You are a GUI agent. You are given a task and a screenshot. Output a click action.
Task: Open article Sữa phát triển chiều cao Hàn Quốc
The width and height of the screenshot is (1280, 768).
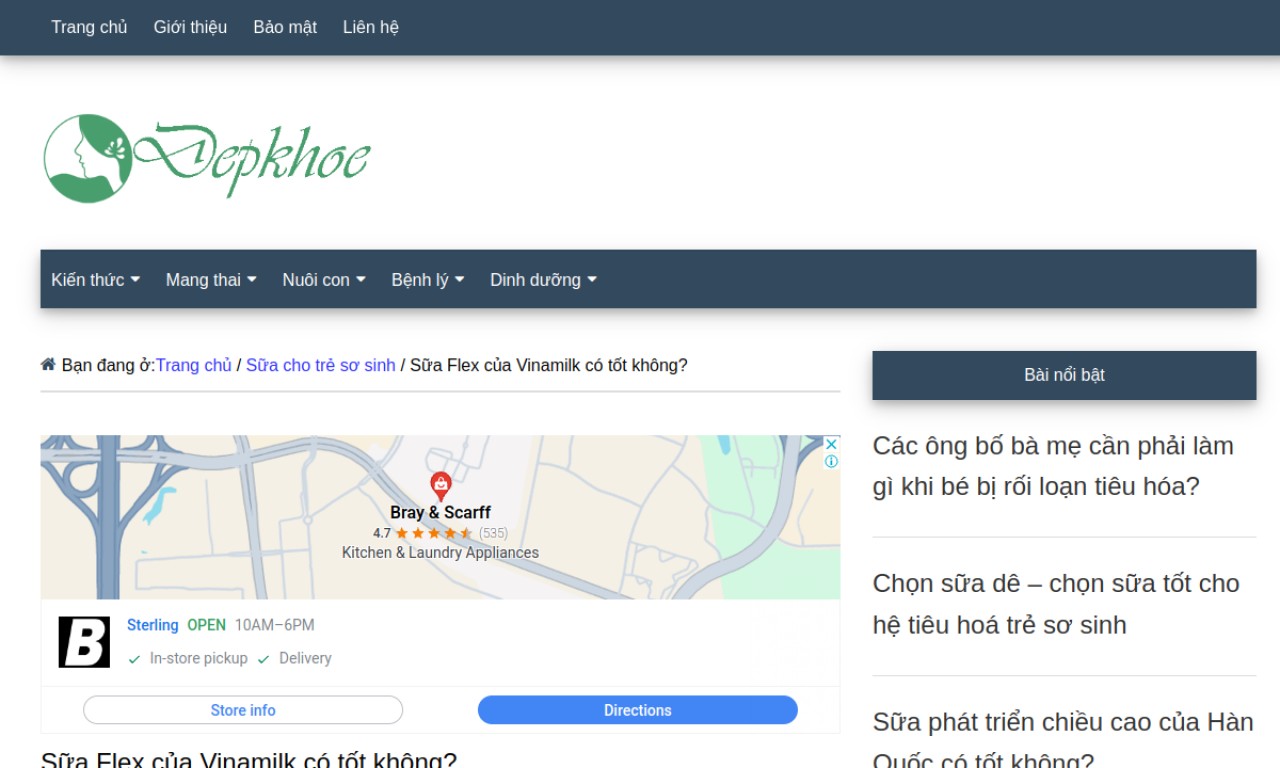pyautogui.click(x=1063, y=740)
